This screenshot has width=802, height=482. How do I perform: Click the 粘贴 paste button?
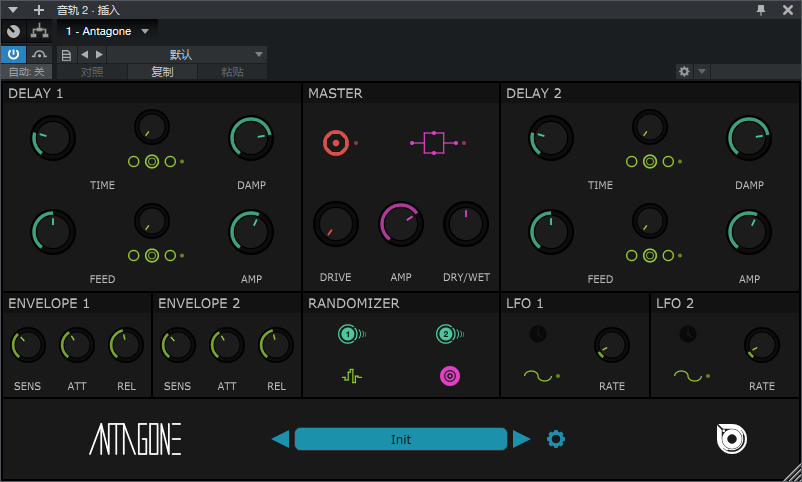click(x=232, y=72)
